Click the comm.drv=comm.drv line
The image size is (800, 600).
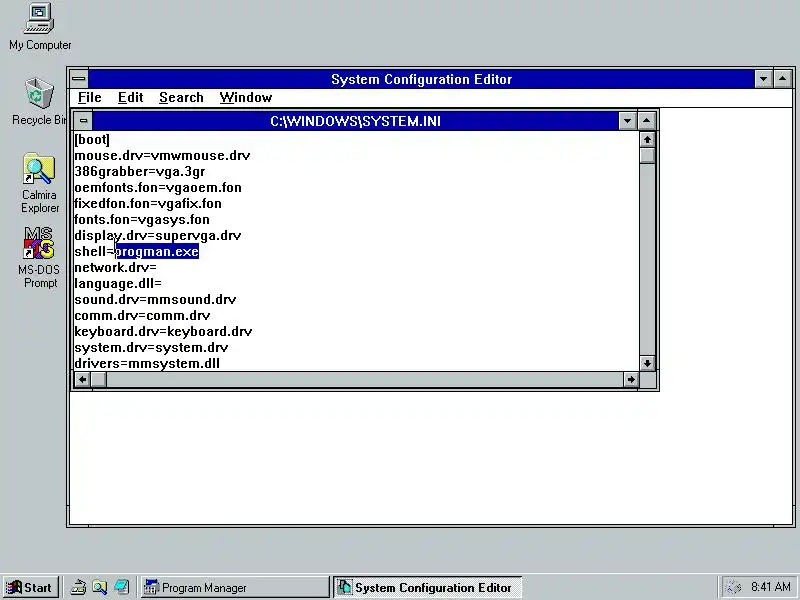(x=142, y=315)
